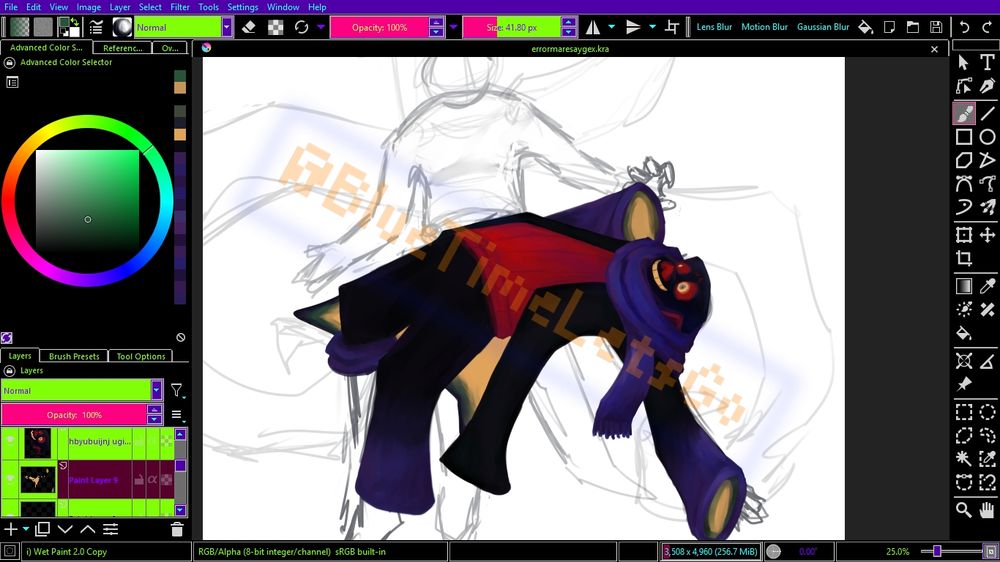The width and height of the screenshot is (1000, 562).
Task: Expand vertical mirror options arrow
Action: [x=652, y=27]
